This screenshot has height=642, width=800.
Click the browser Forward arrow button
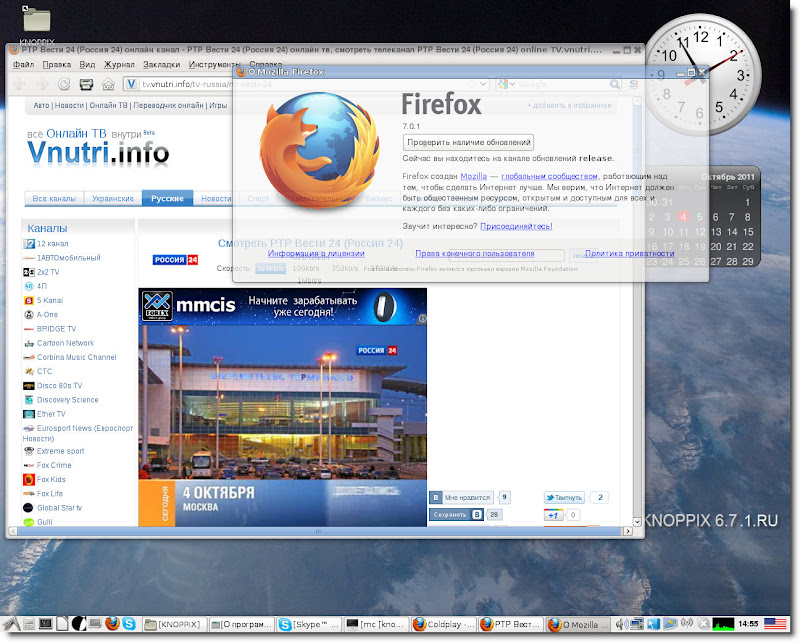point(42,84)
